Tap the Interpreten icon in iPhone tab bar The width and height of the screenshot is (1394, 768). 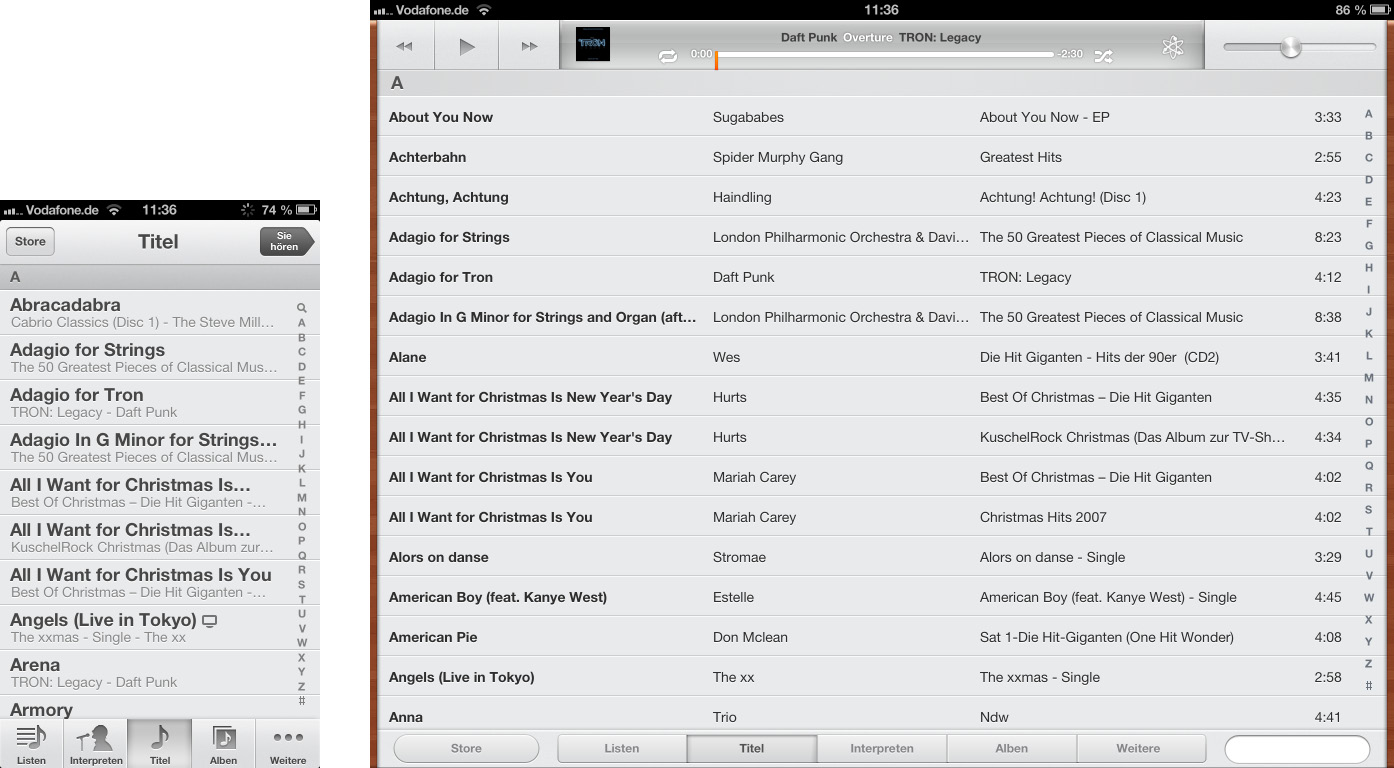pyautogui.click(x=96, y=744)
